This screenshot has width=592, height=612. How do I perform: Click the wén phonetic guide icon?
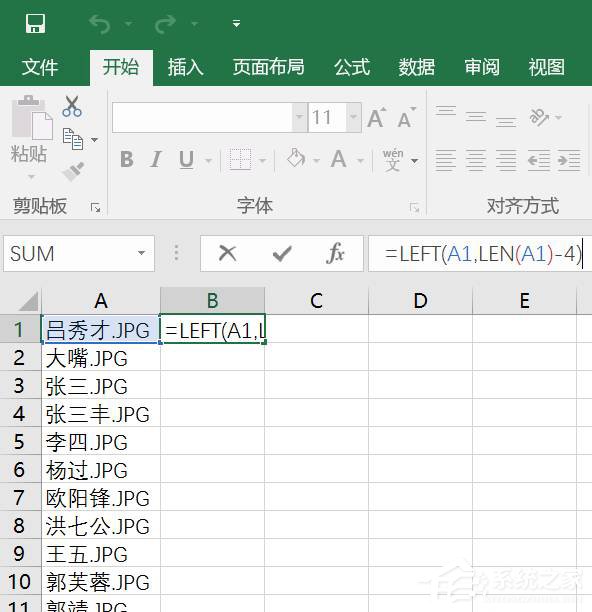tap(393, 160)
